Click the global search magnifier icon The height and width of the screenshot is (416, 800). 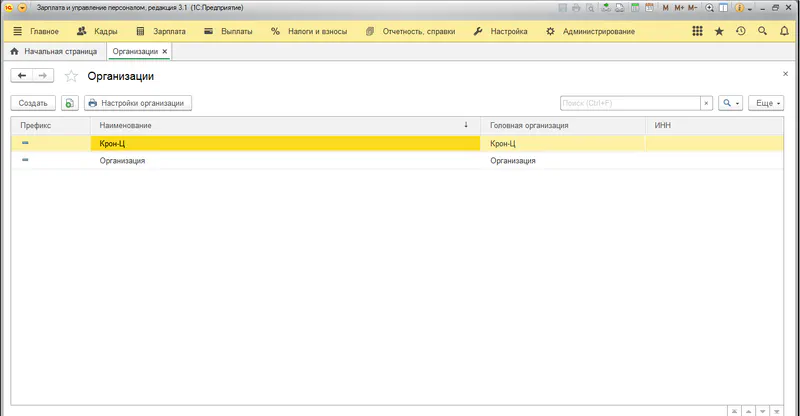pos(762,31)
